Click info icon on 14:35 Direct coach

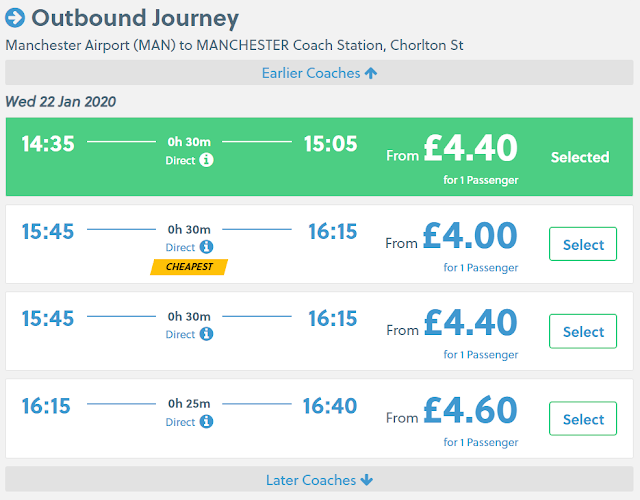click(206, 160)
